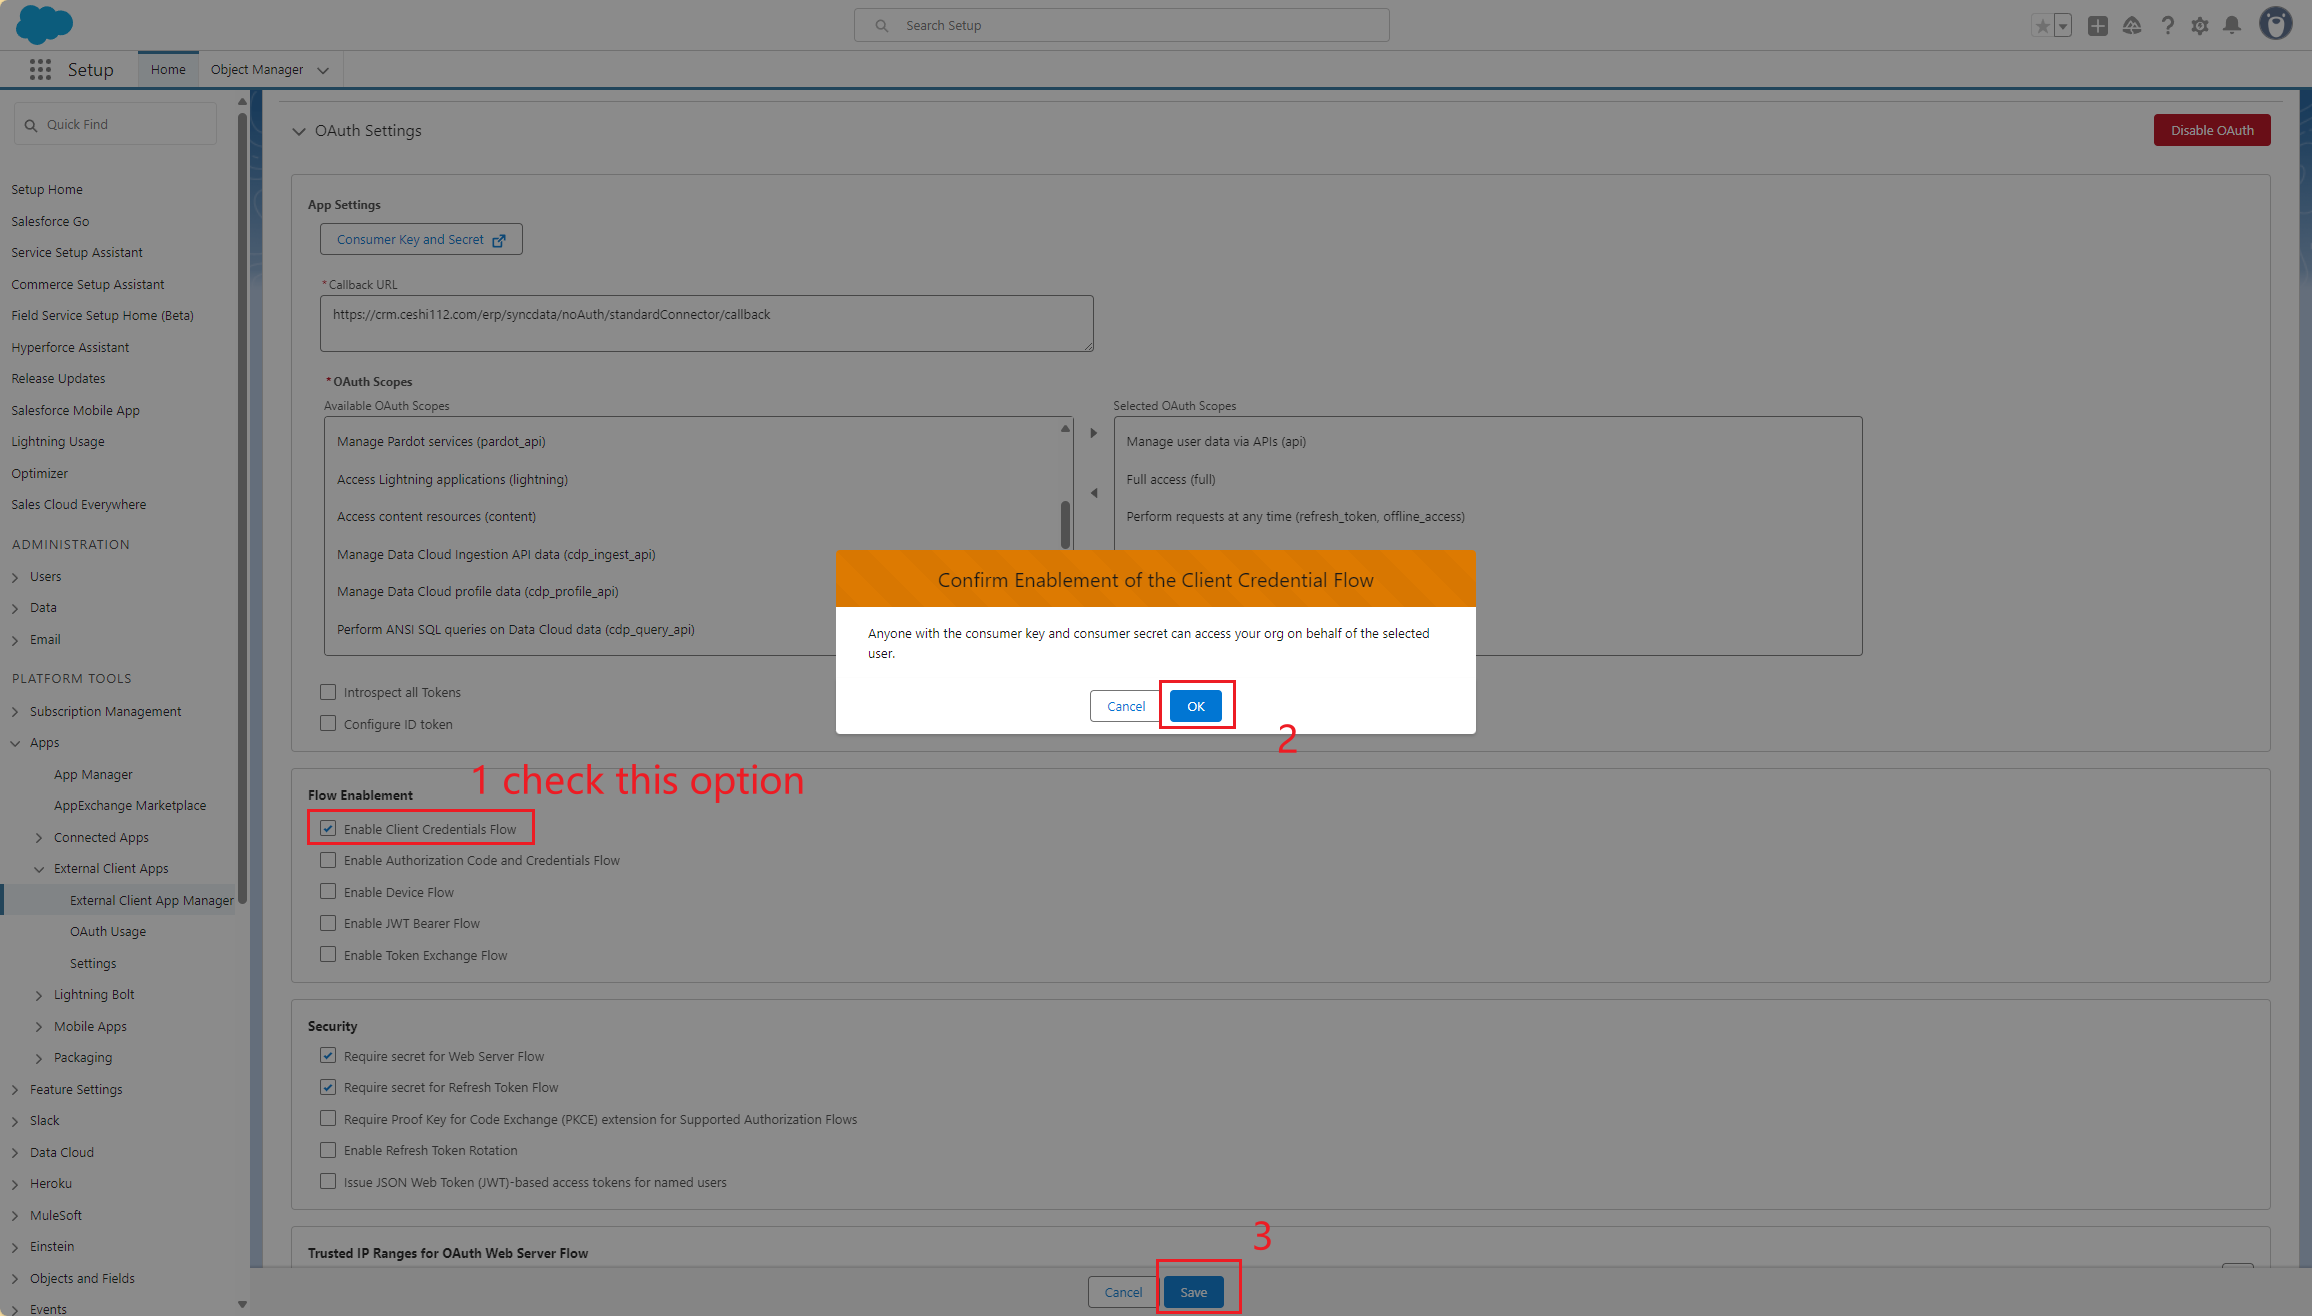Check Enable Refresh Token Rotation
Image resolution: width=2312 pixels, height=1316 pixels.
click(328, 1150)
